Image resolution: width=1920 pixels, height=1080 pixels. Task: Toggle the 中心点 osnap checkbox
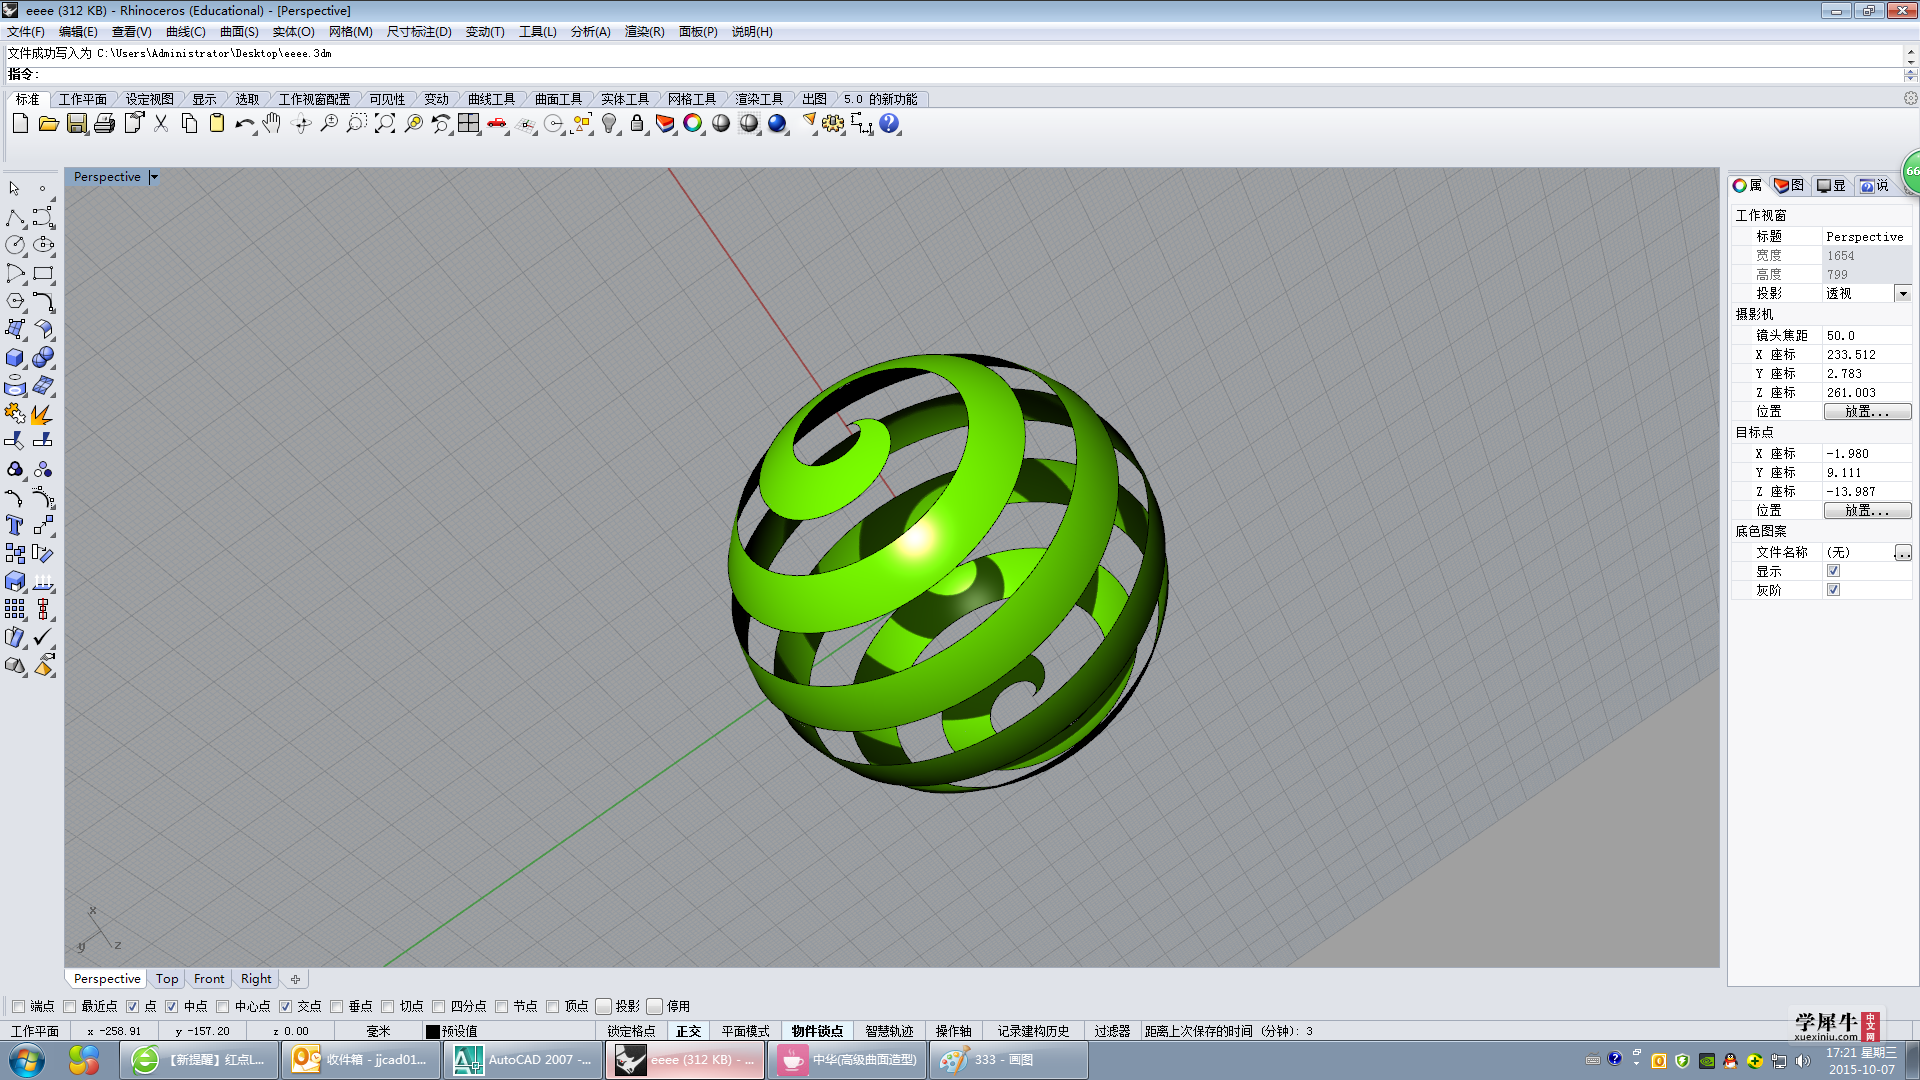[x=223, y=1006]
